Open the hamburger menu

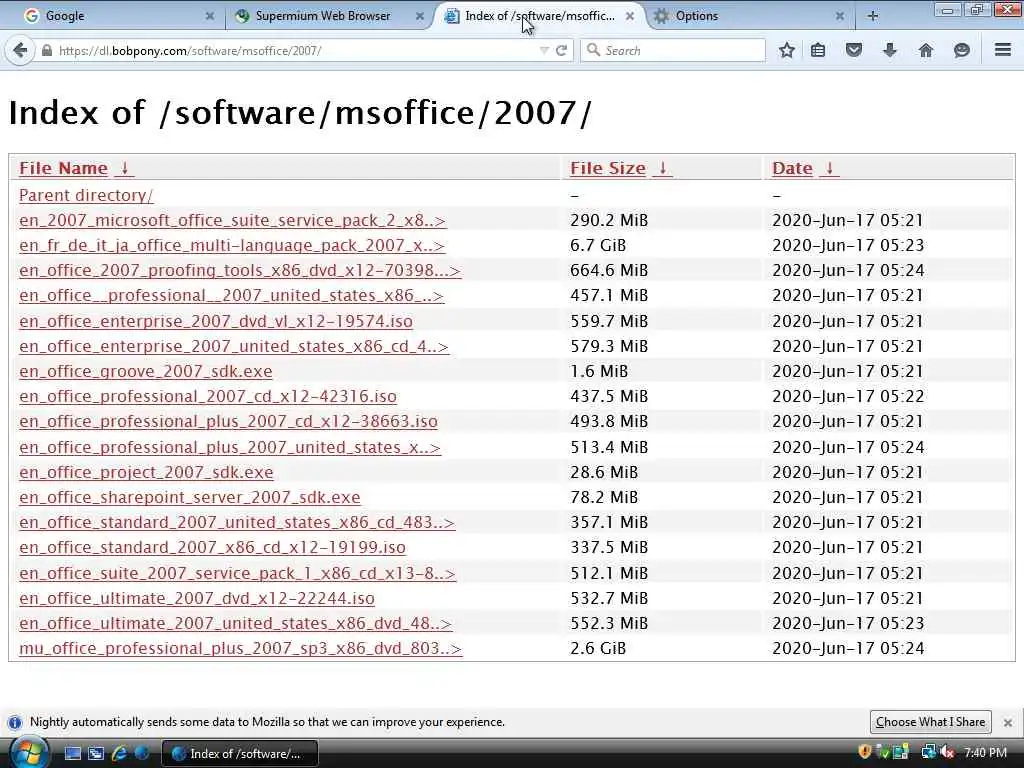point(1002,50)
